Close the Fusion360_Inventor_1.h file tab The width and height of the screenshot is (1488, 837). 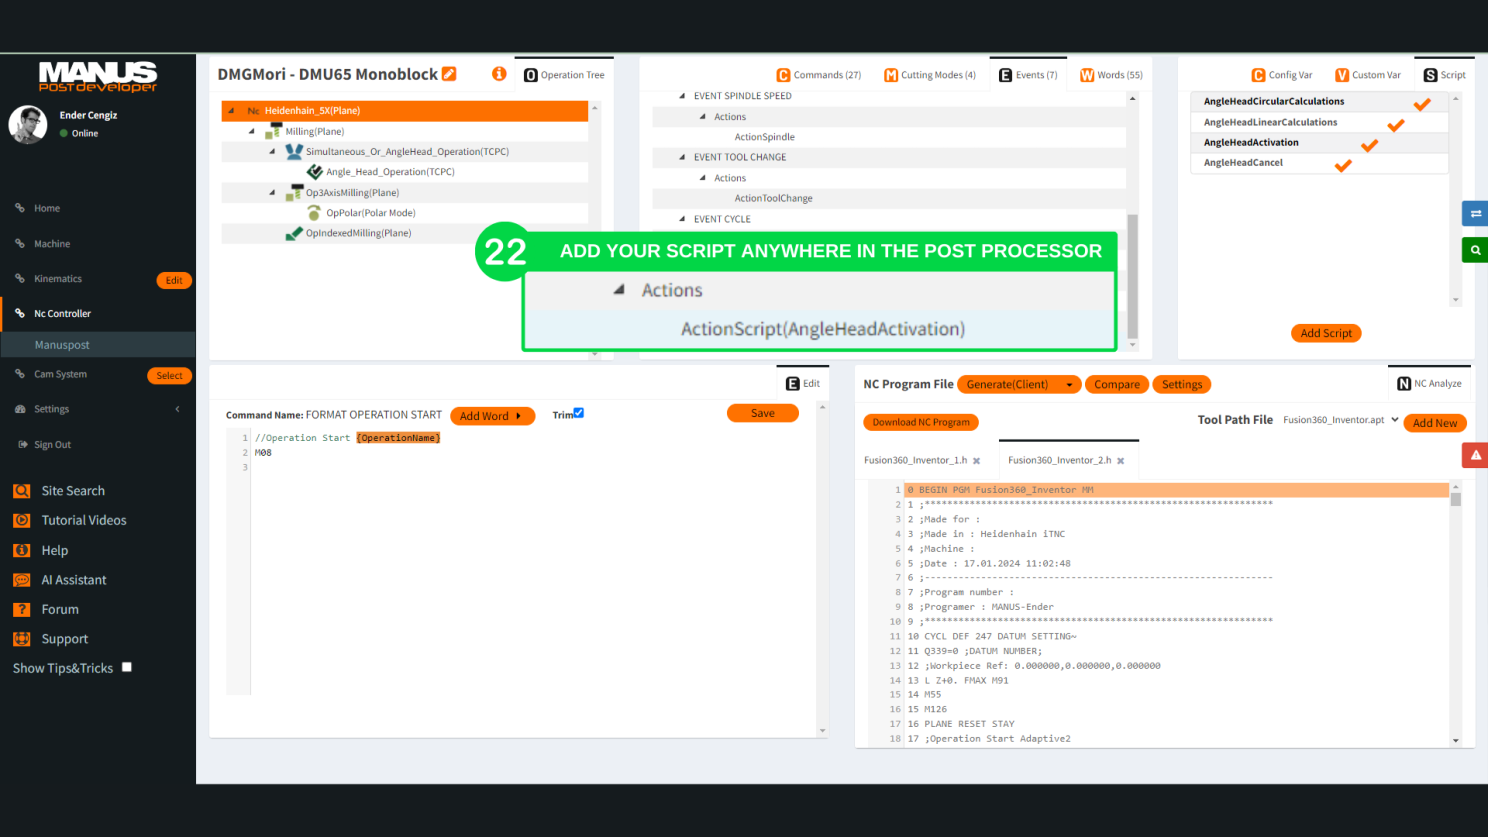coord(977,461)
